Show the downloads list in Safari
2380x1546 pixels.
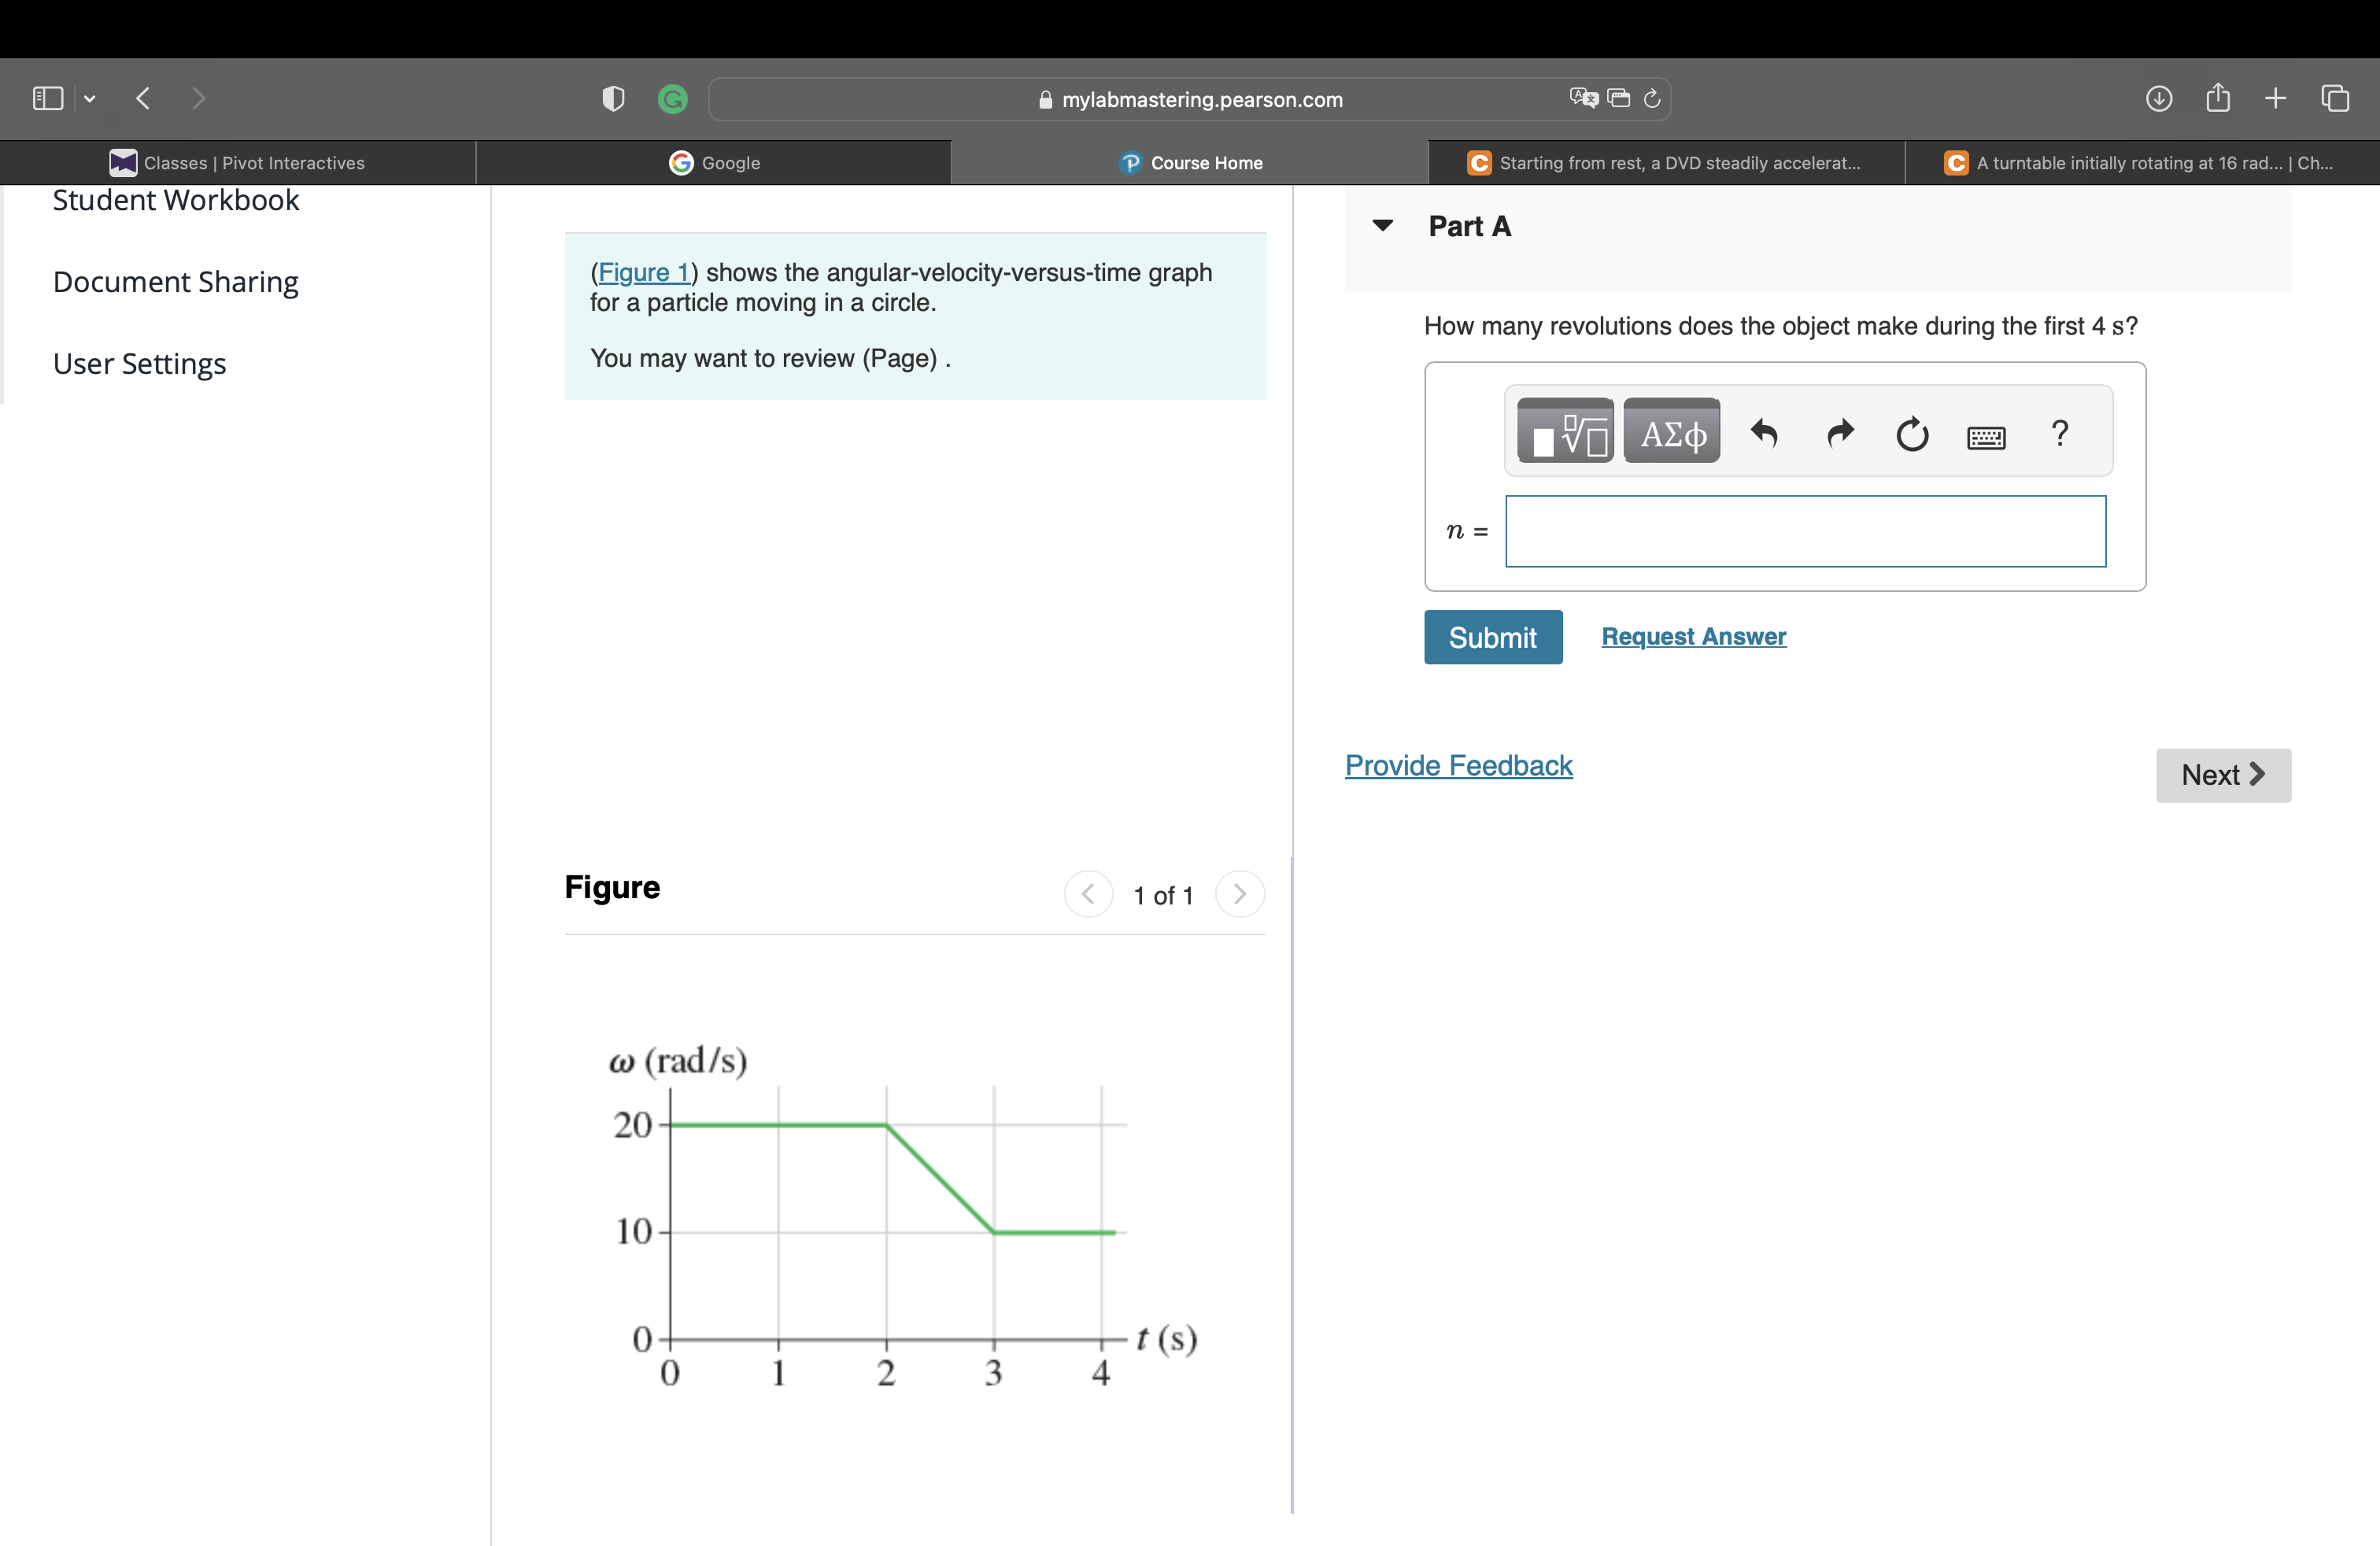point(2159,98)
